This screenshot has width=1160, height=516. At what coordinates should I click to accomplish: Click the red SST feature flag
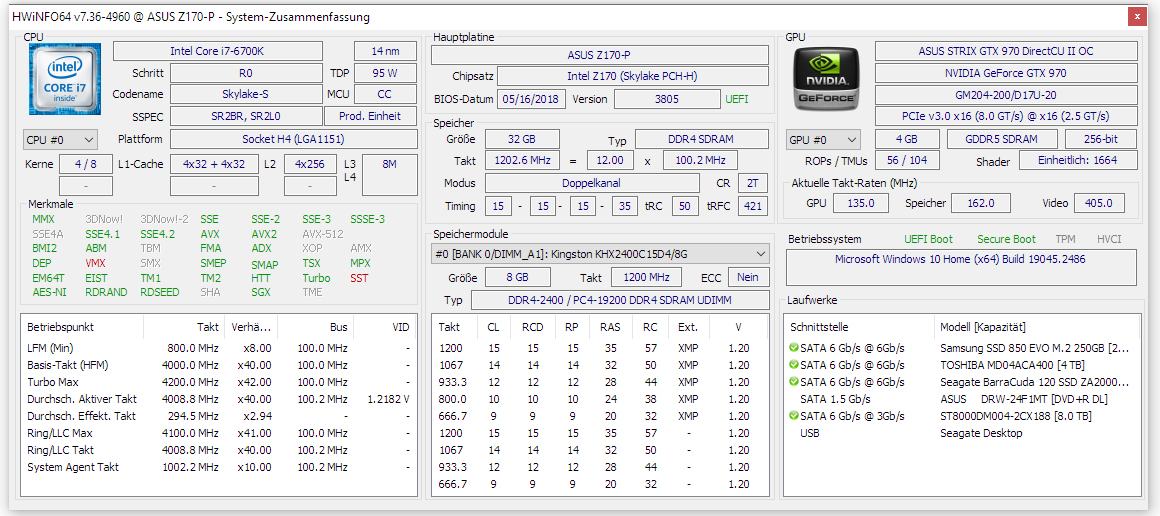coord(360,278)
